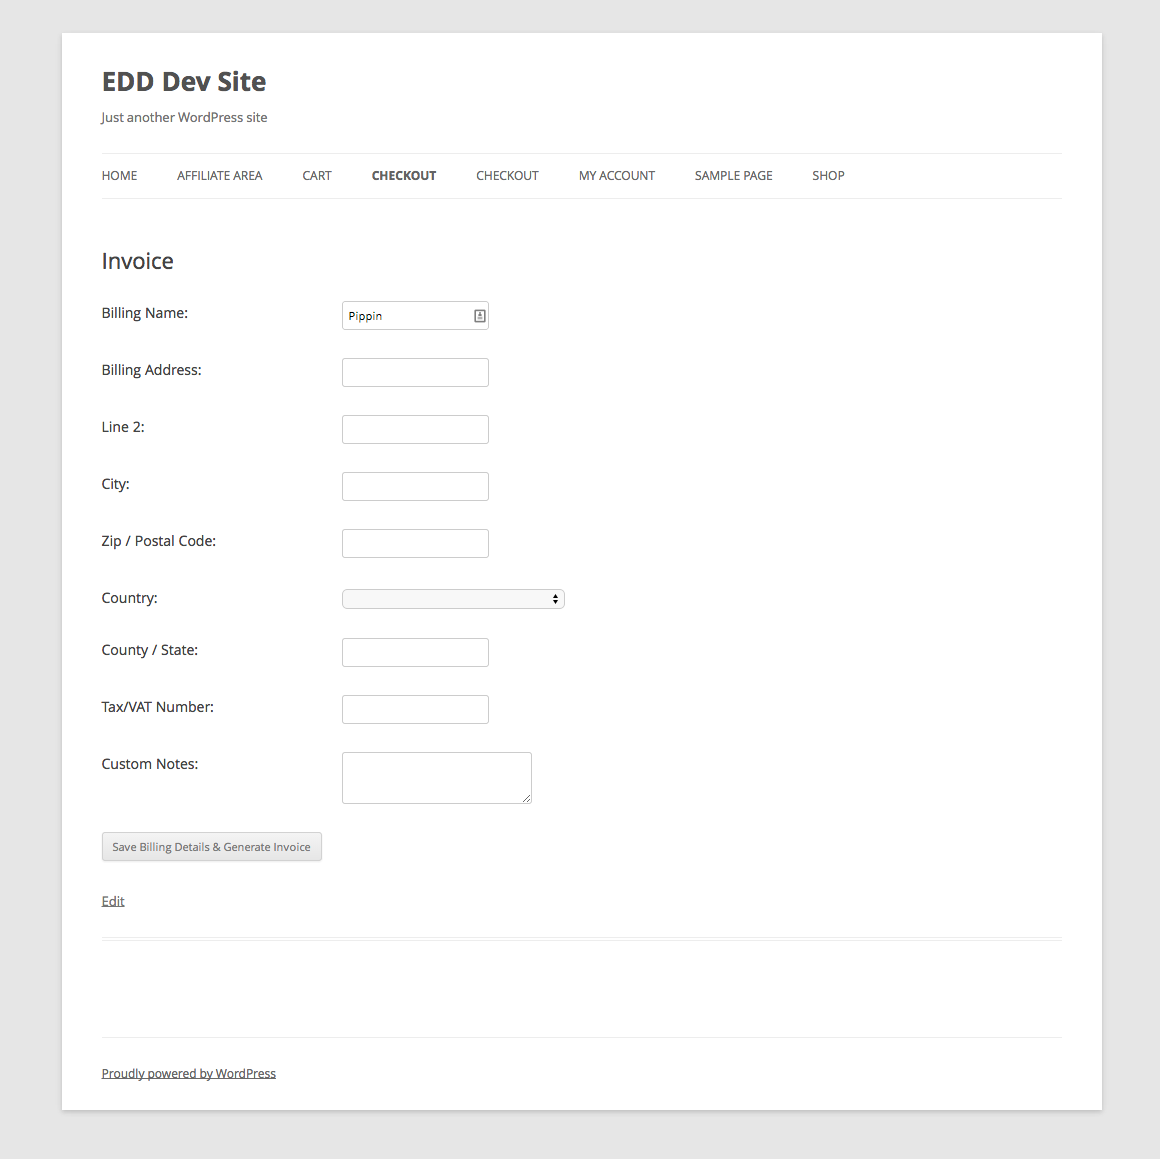
Task: Focus the Tax/VAT Number field
Action: 415,709
